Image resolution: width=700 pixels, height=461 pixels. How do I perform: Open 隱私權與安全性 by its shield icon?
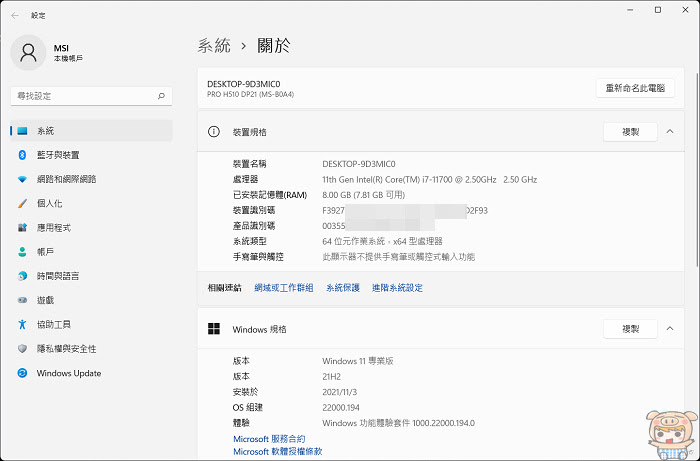pyautogui.click(x=22, y=349)
